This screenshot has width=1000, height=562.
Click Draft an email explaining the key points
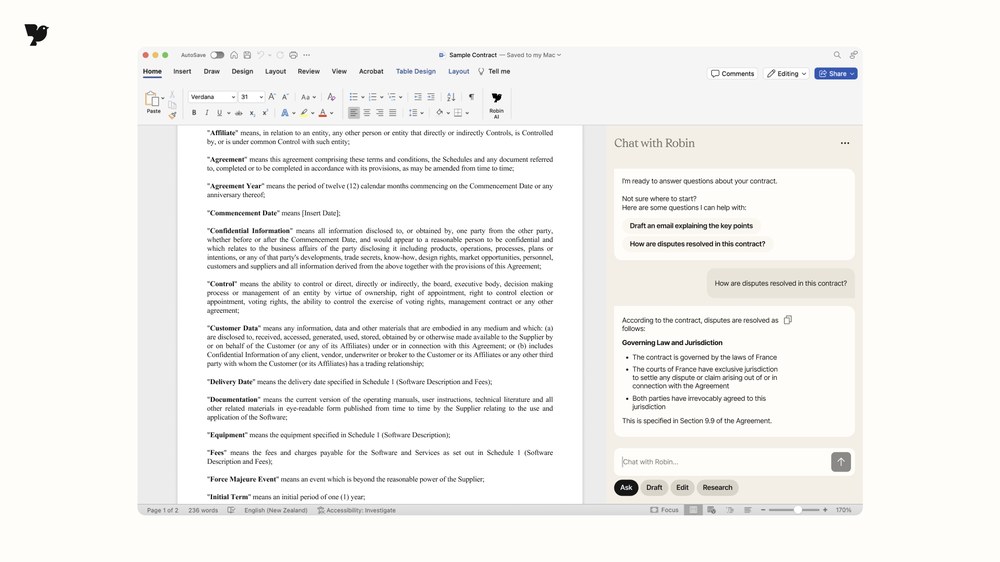click(691, 226)
